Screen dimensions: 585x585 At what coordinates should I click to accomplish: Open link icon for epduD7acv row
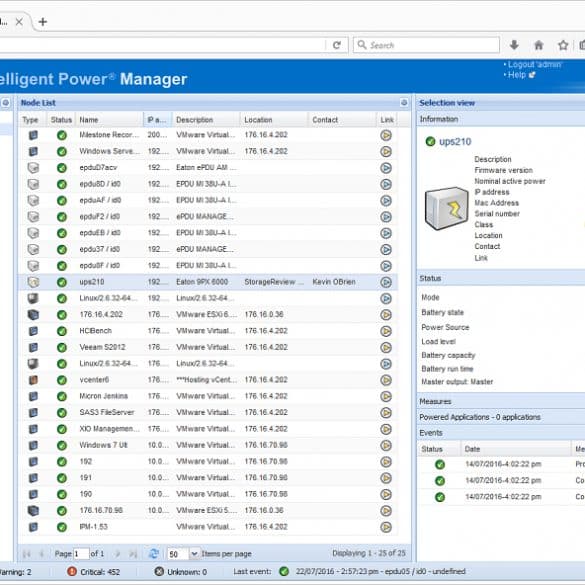click(386, 168)
